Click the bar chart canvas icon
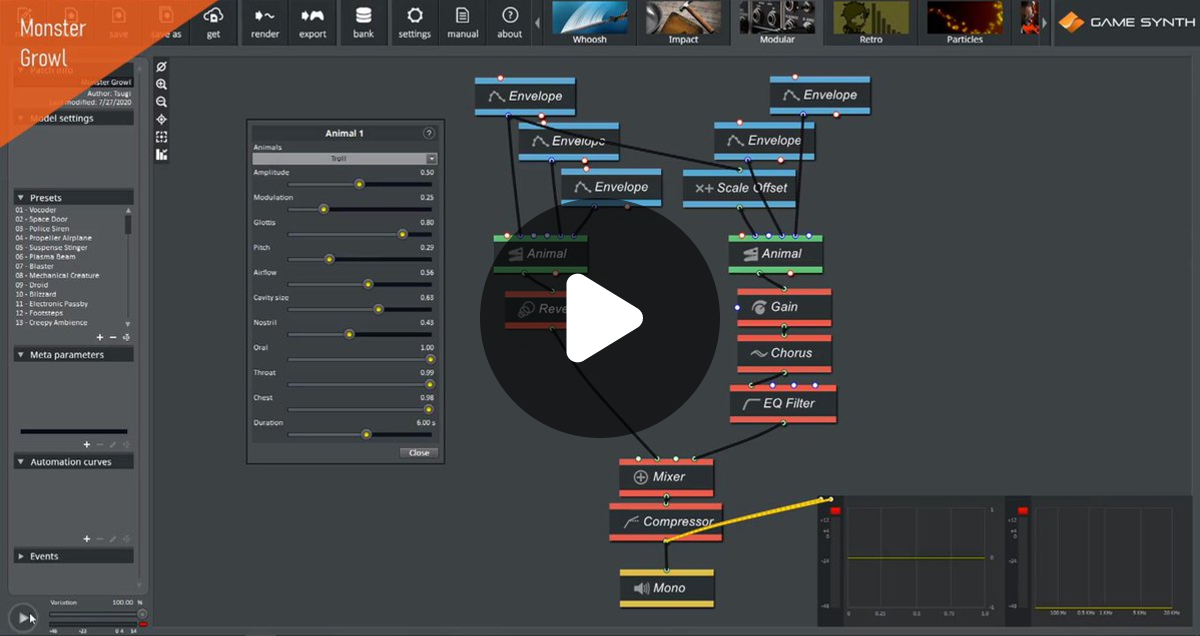 pyautogui.click(x=162, y=154)
